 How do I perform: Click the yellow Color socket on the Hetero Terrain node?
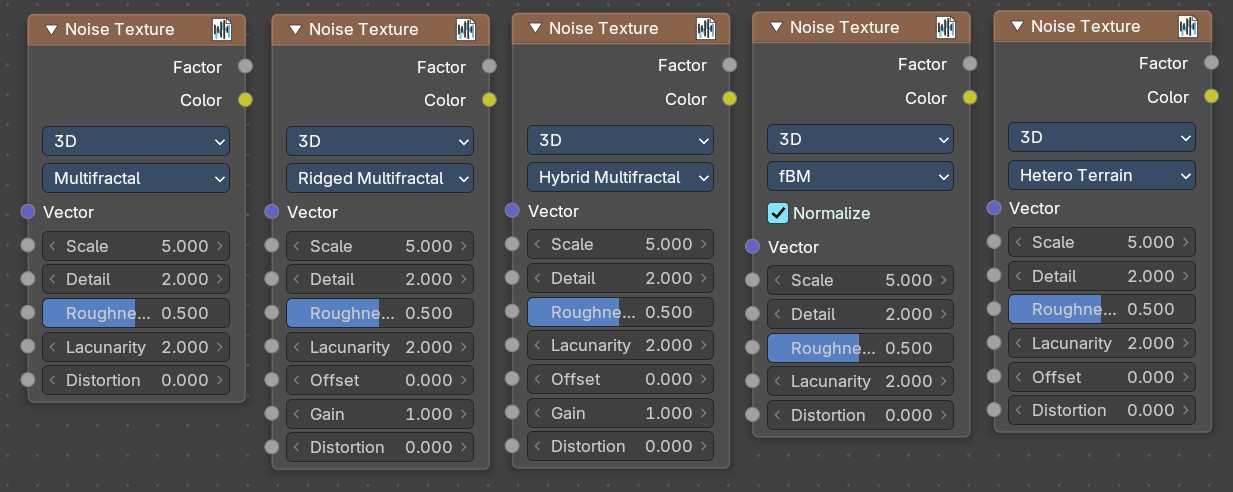tap(1212, 97)
